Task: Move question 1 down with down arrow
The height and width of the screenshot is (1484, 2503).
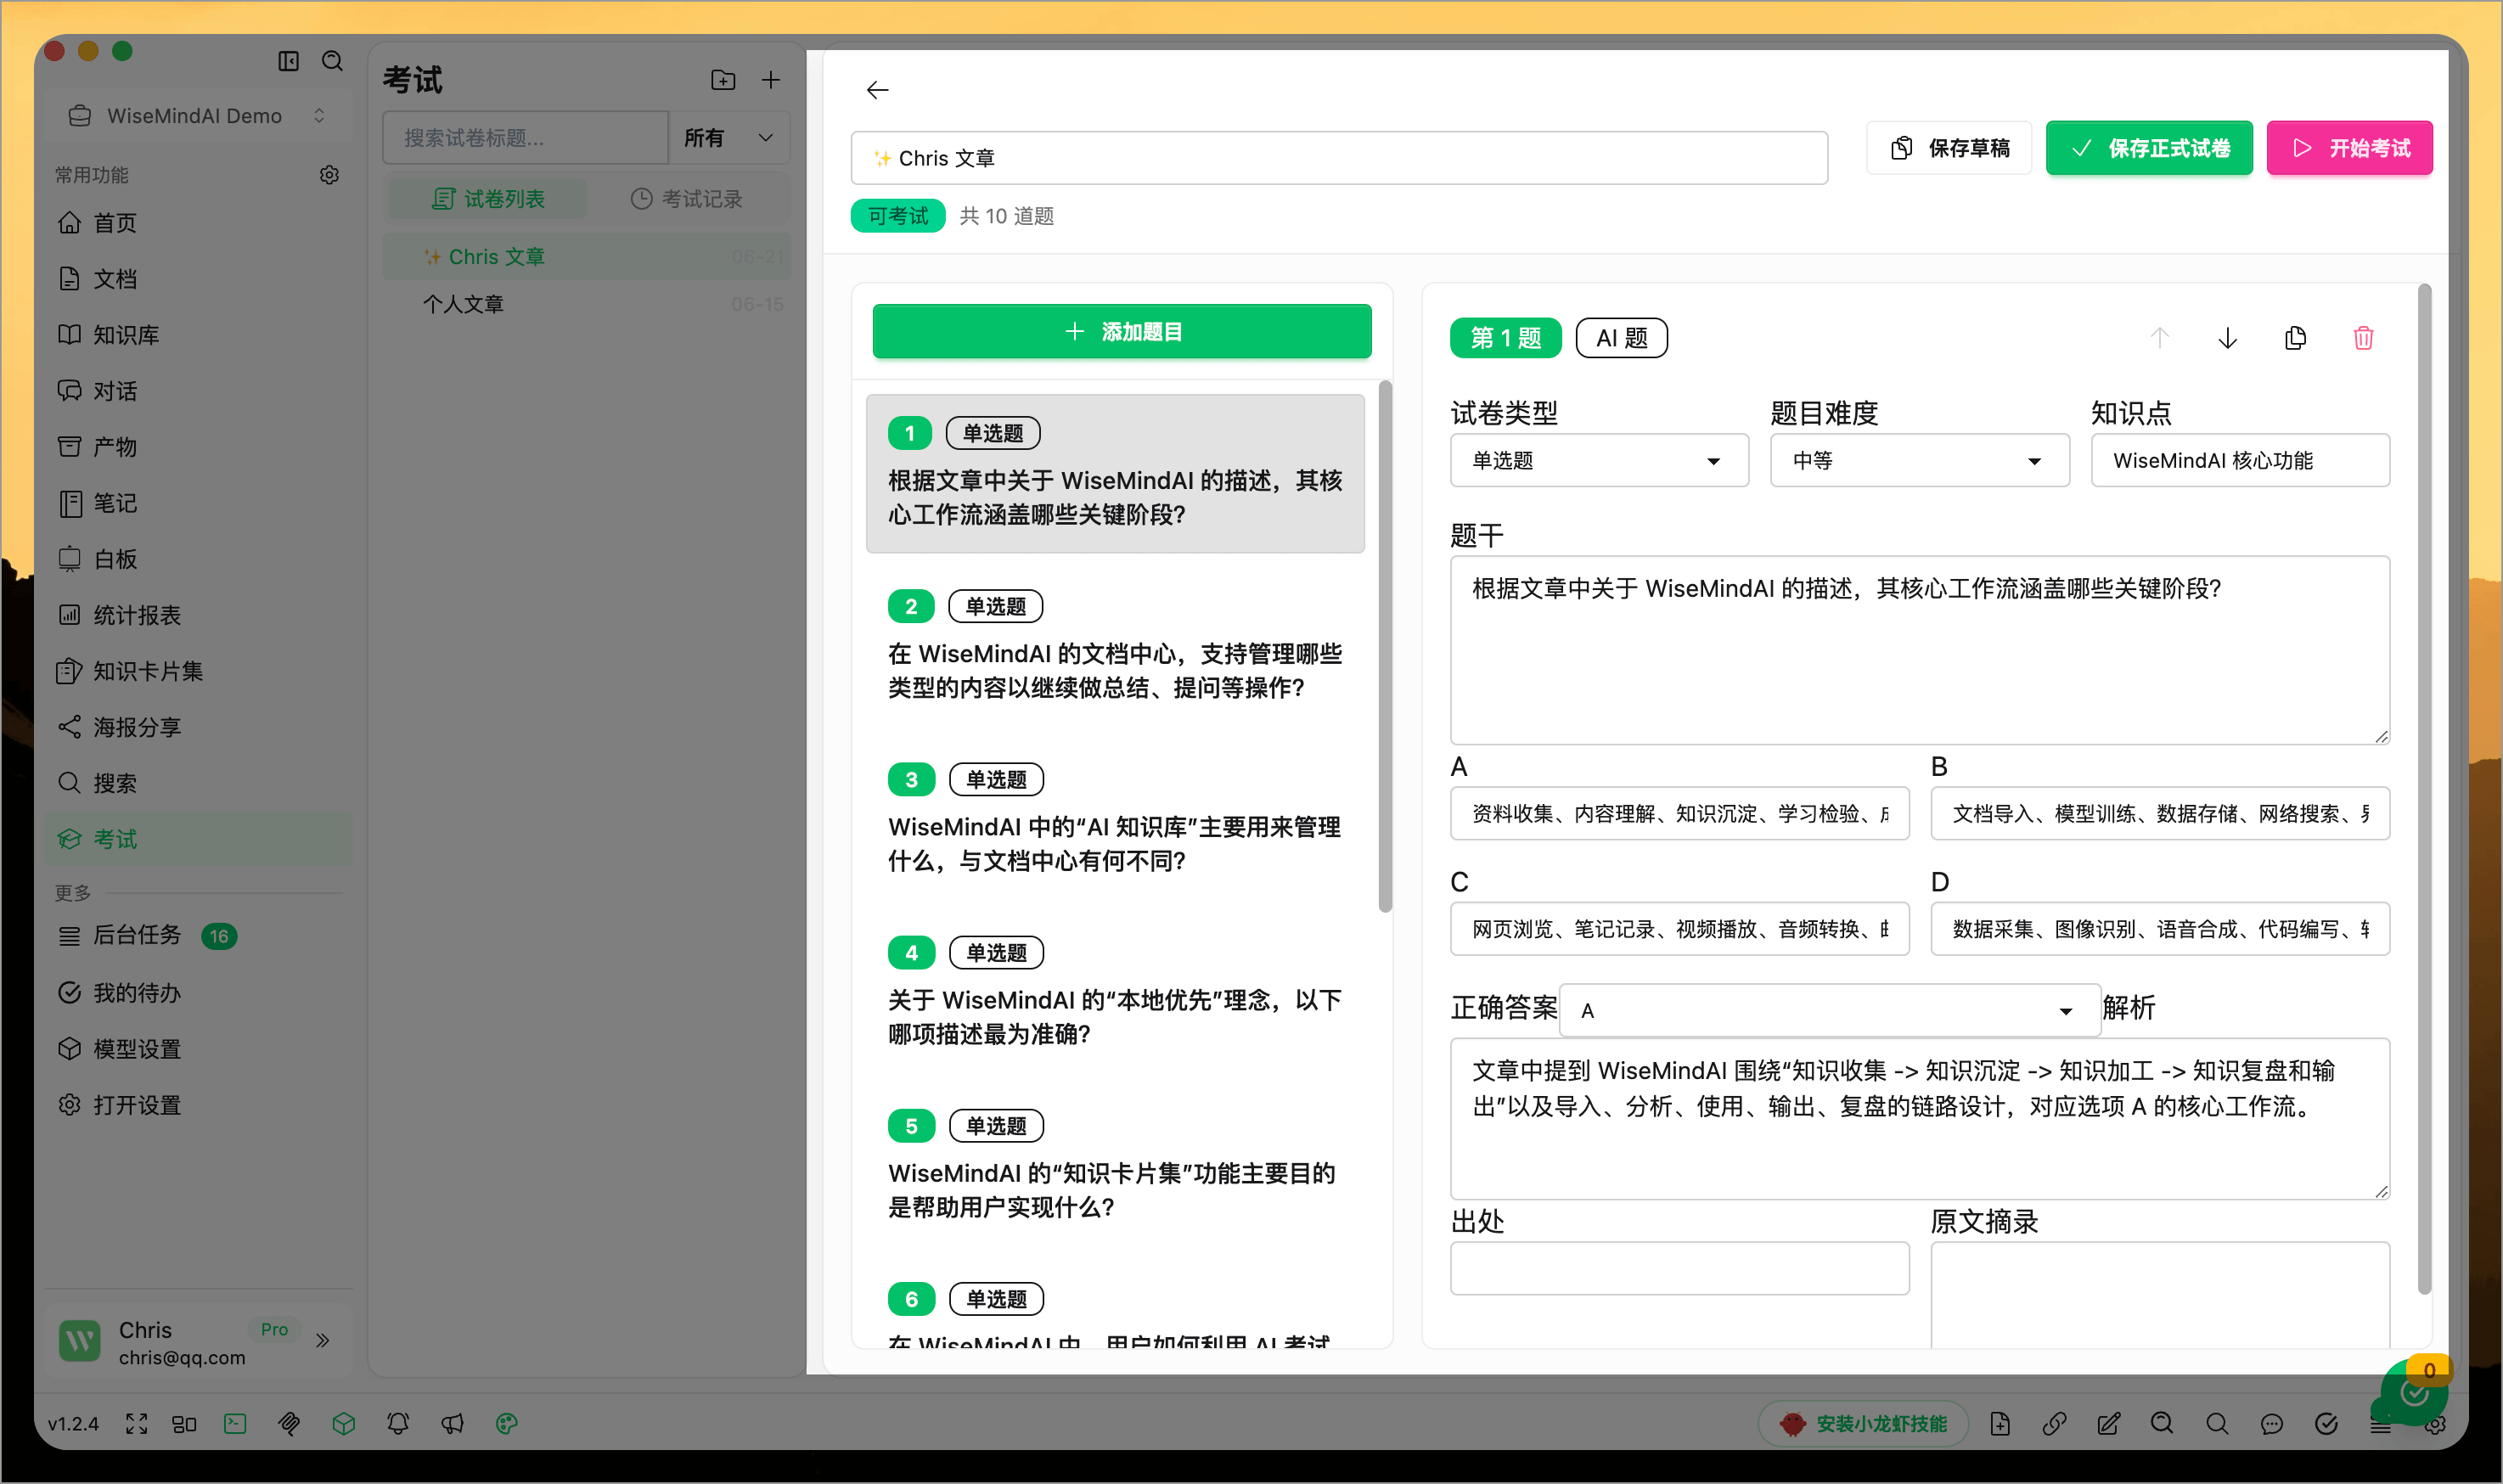Action: pyautogui.click(x=2227, y=338)
